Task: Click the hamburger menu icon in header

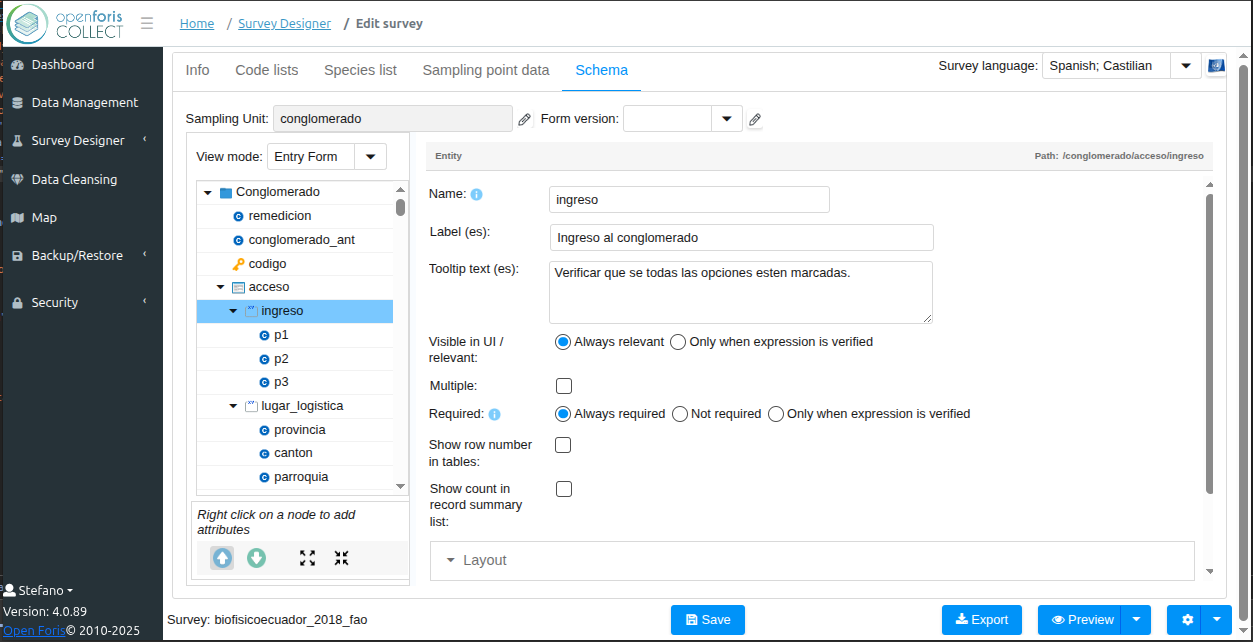Action: pos(147,23)
